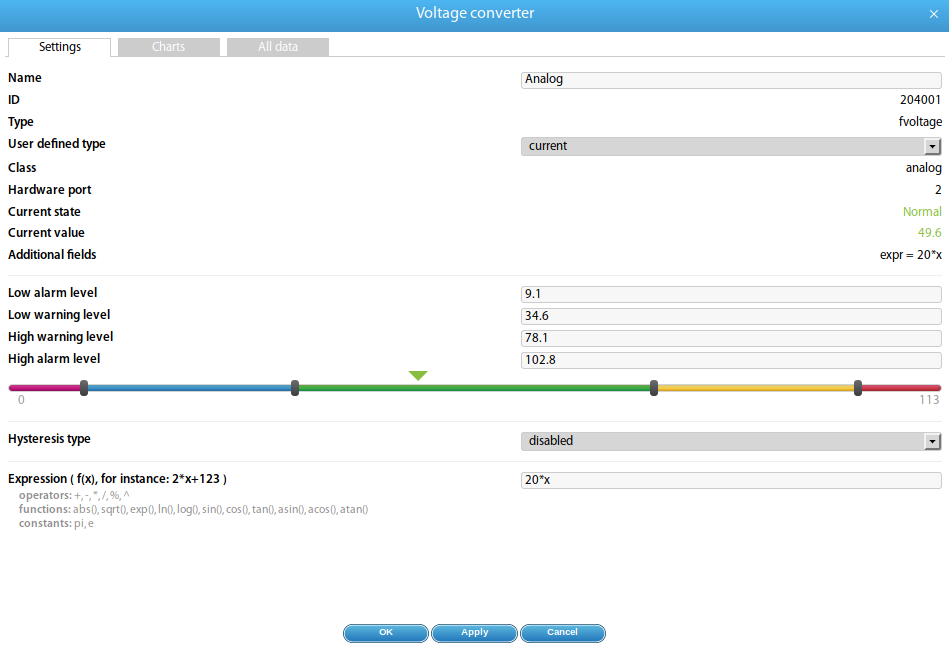
Task: Click the low warning slider handle
Action: pyautogui.click(x=295, y=388)
